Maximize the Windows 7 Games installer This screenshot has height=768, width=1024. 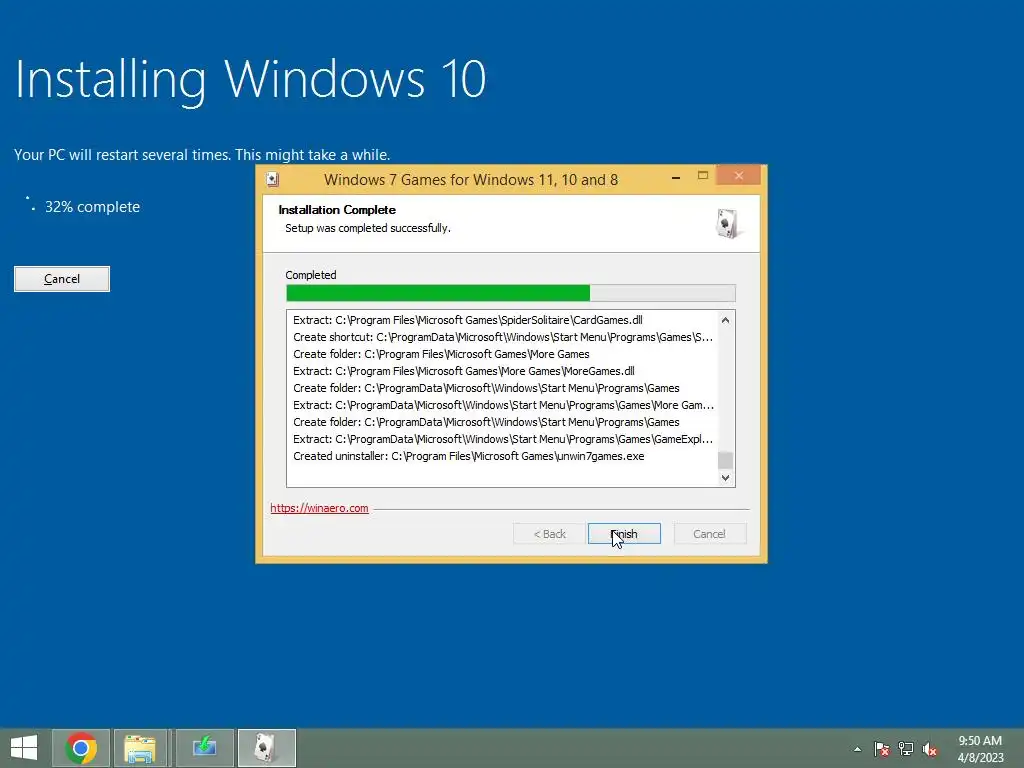(x=703, y=176)
